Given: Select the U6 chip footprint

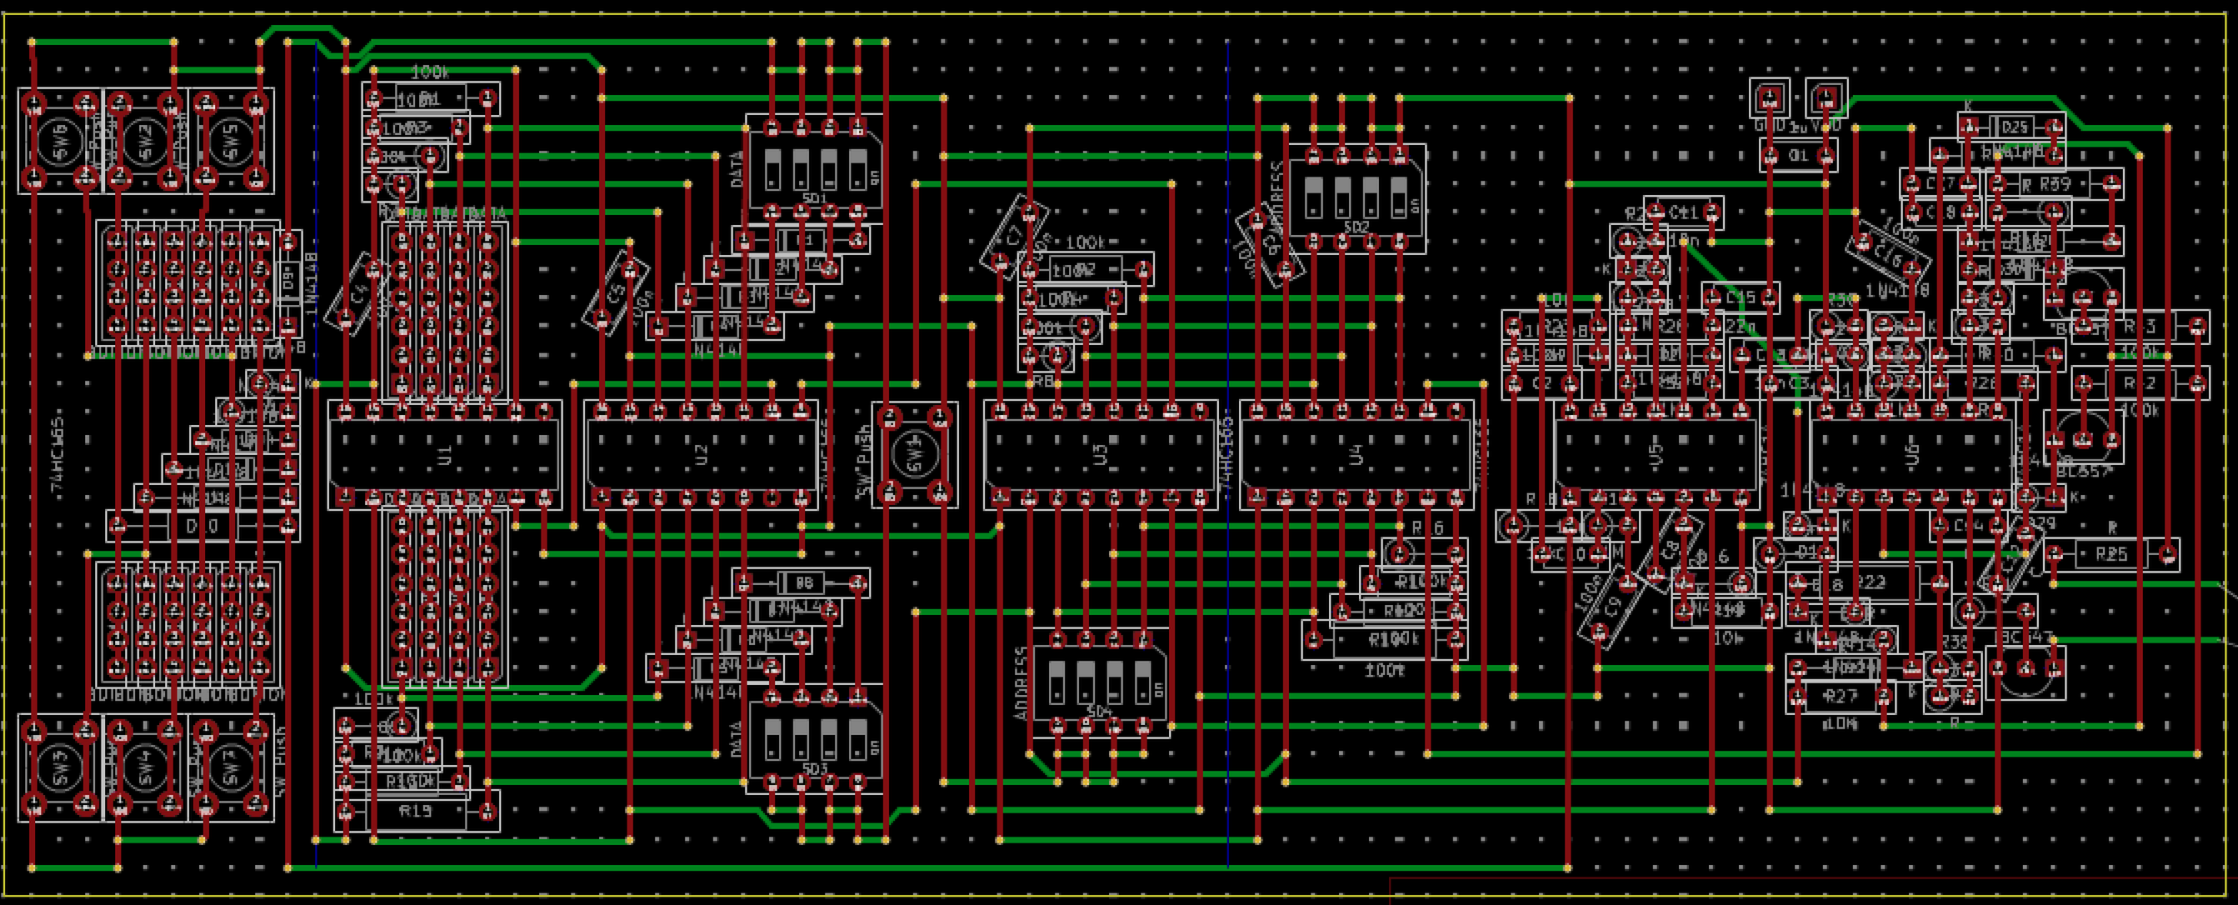Looking at the screenshot, I should 1912,455.
